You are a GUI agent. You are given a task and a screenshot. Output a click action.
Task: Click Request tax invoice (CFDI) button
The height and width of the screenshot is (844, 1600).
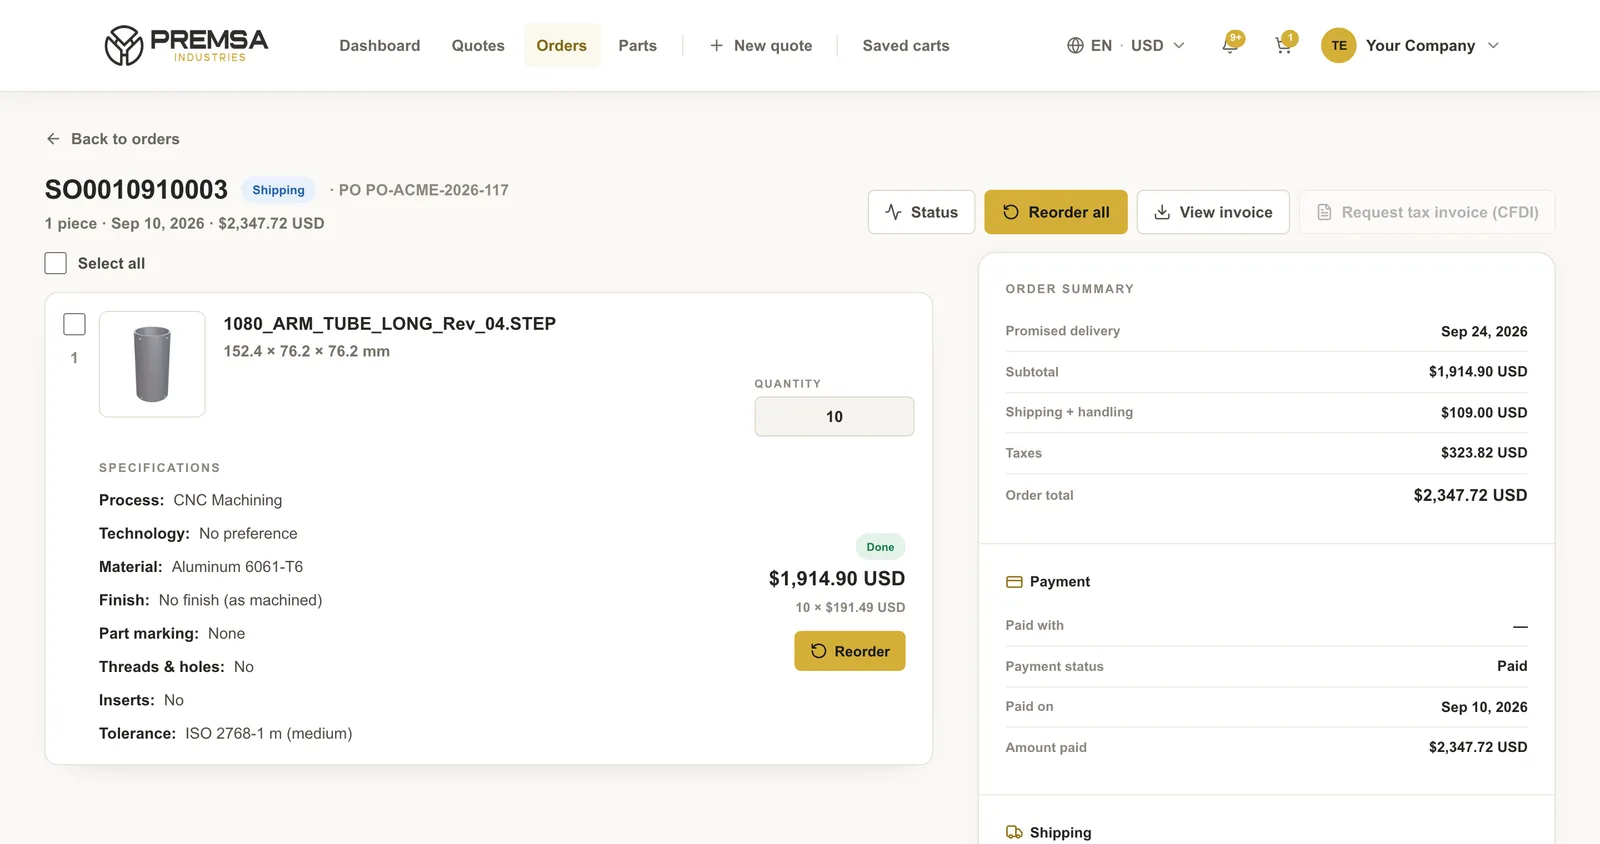click(1427, 212)
